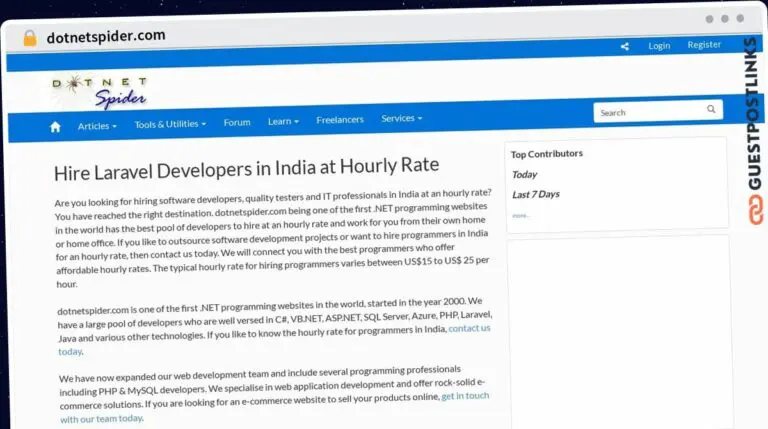Click the 'contact us today' link
Viewport: 768px width, 429px height.
[469, 328]
